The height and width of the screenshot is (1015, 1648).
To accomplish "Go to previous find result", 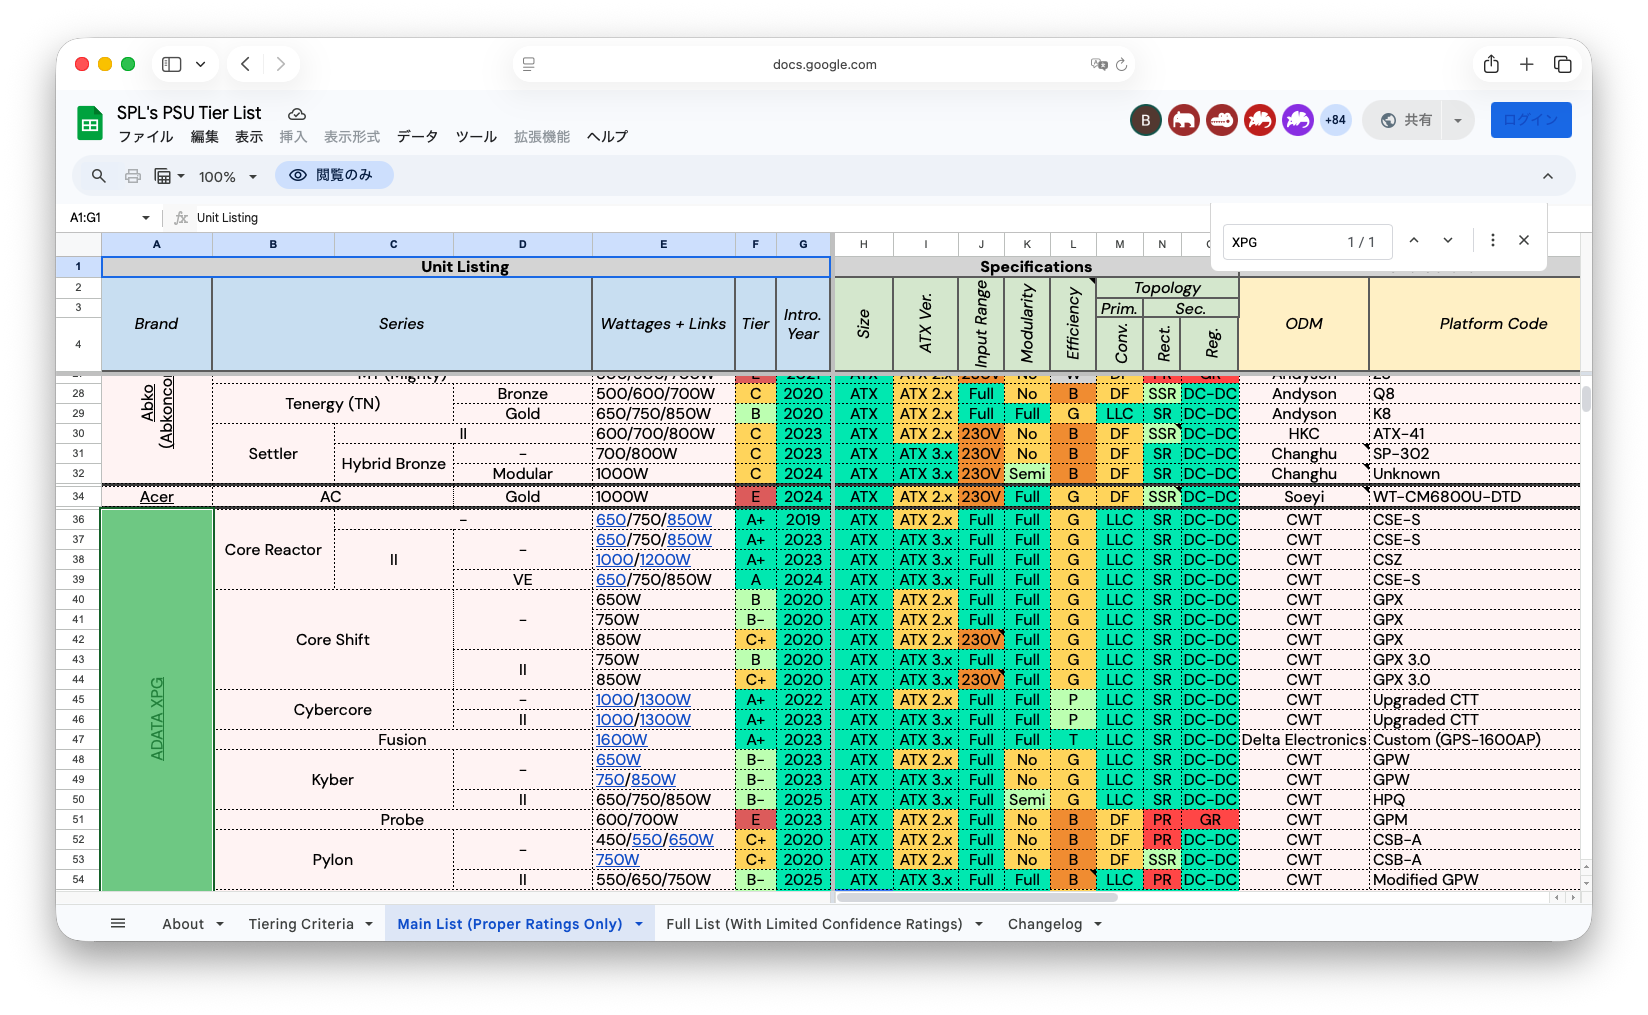I will coord(1414,241).
